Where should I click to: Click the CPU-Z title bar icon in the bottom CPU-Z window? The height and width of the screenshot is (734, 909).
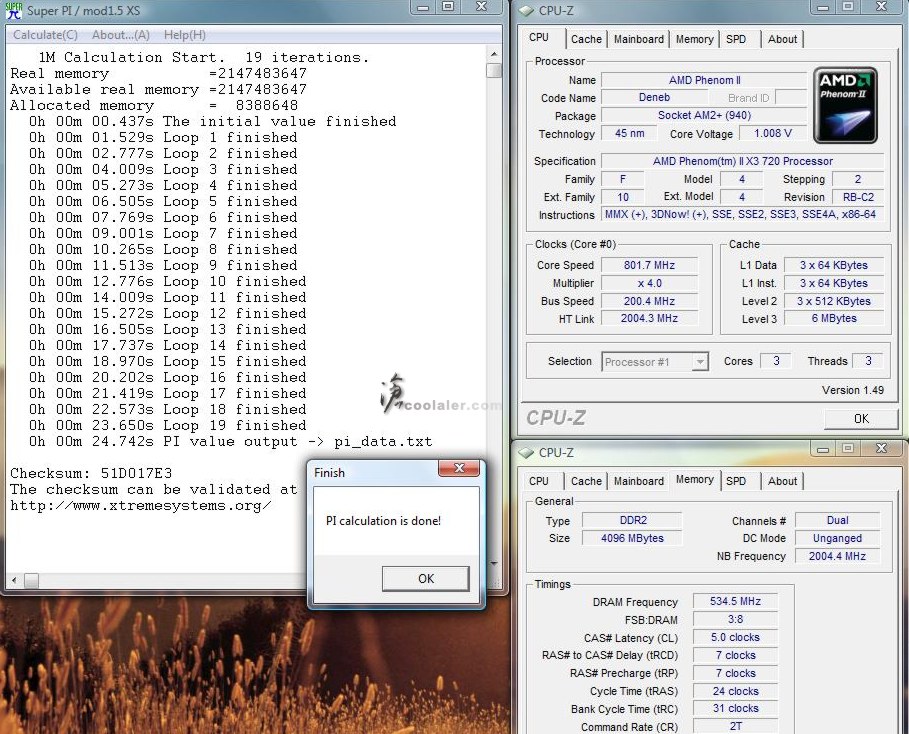pos(525,452)
